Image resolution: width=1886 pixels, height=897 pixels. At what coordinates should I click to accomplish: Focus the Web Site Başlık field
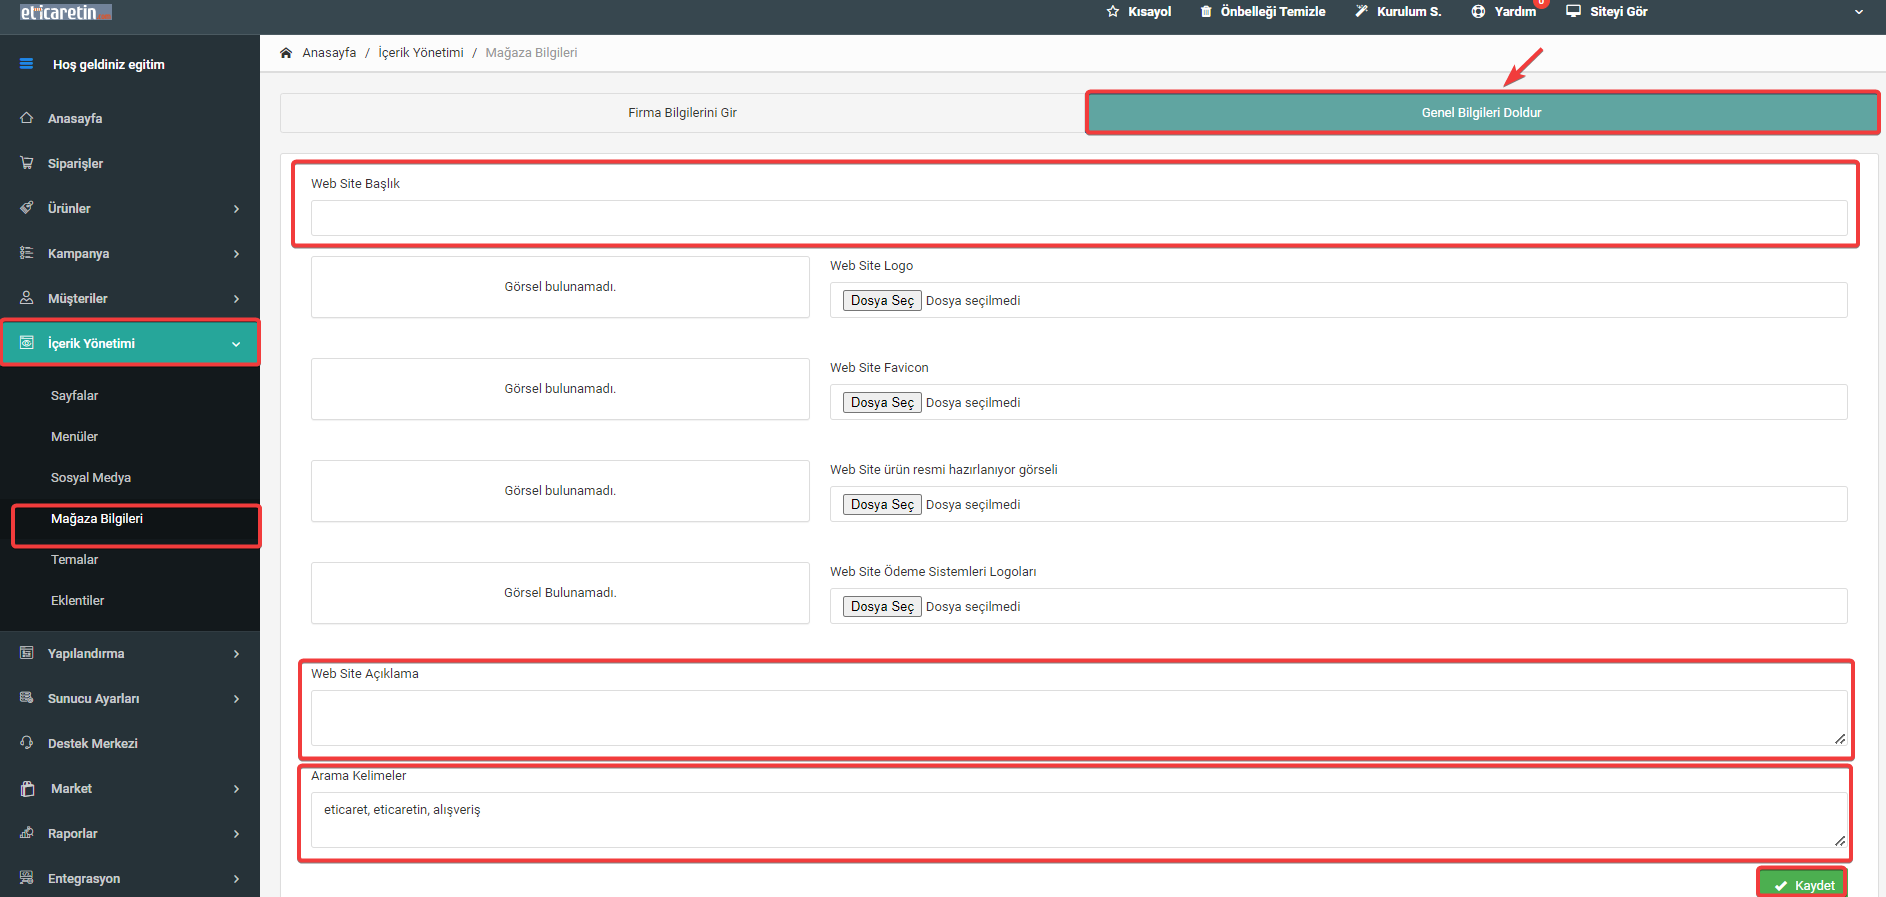(x=1079, y=218)
